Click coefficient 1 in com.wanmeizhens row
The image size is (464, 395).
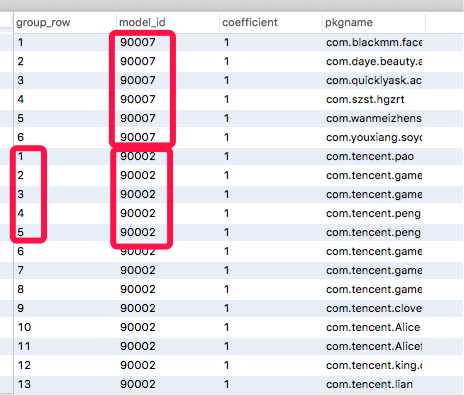click(x=227, y=118)
